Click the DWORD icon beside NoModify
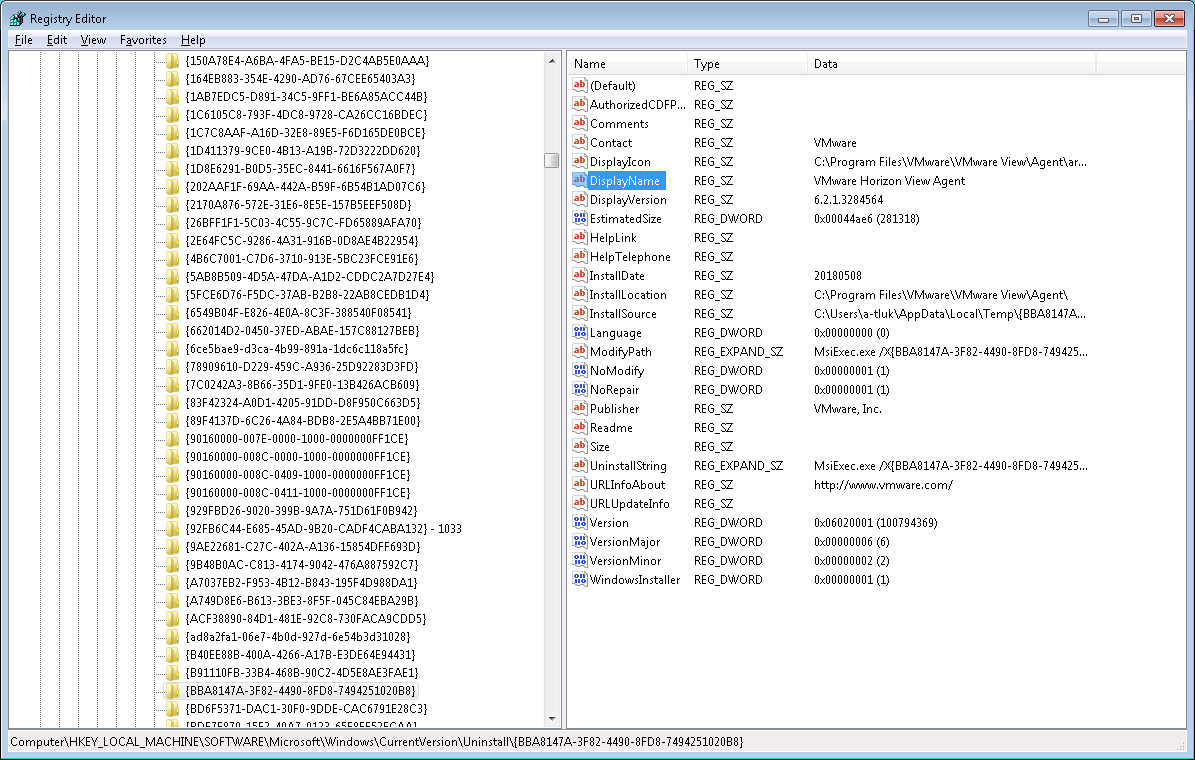 coord(580,370)
